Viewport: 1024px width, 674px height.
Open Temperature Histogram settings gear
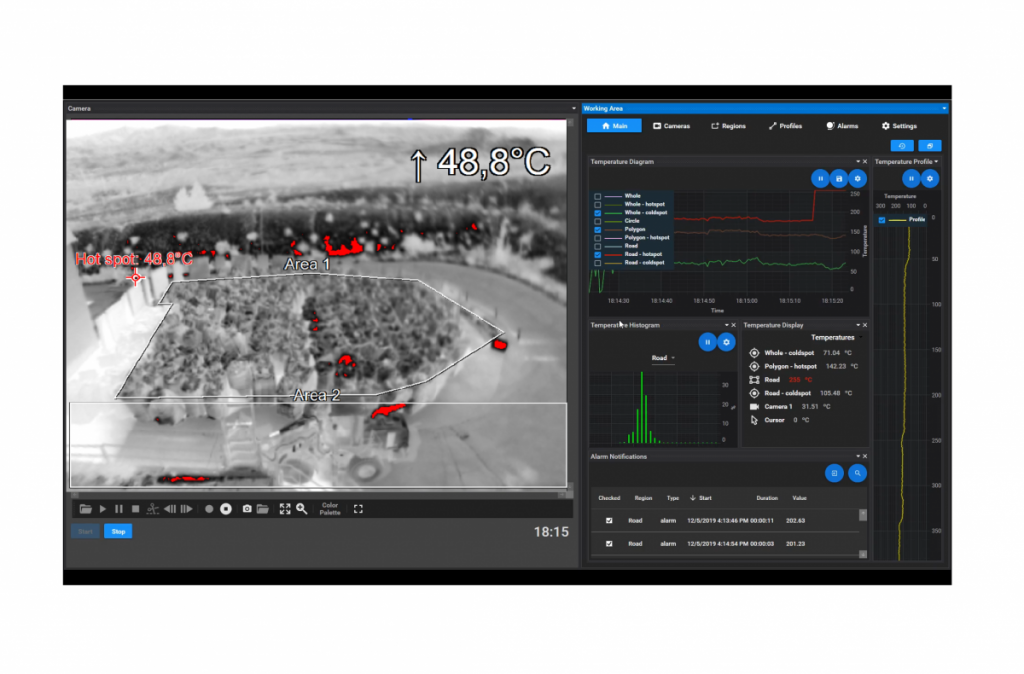(x=726, y=341)
